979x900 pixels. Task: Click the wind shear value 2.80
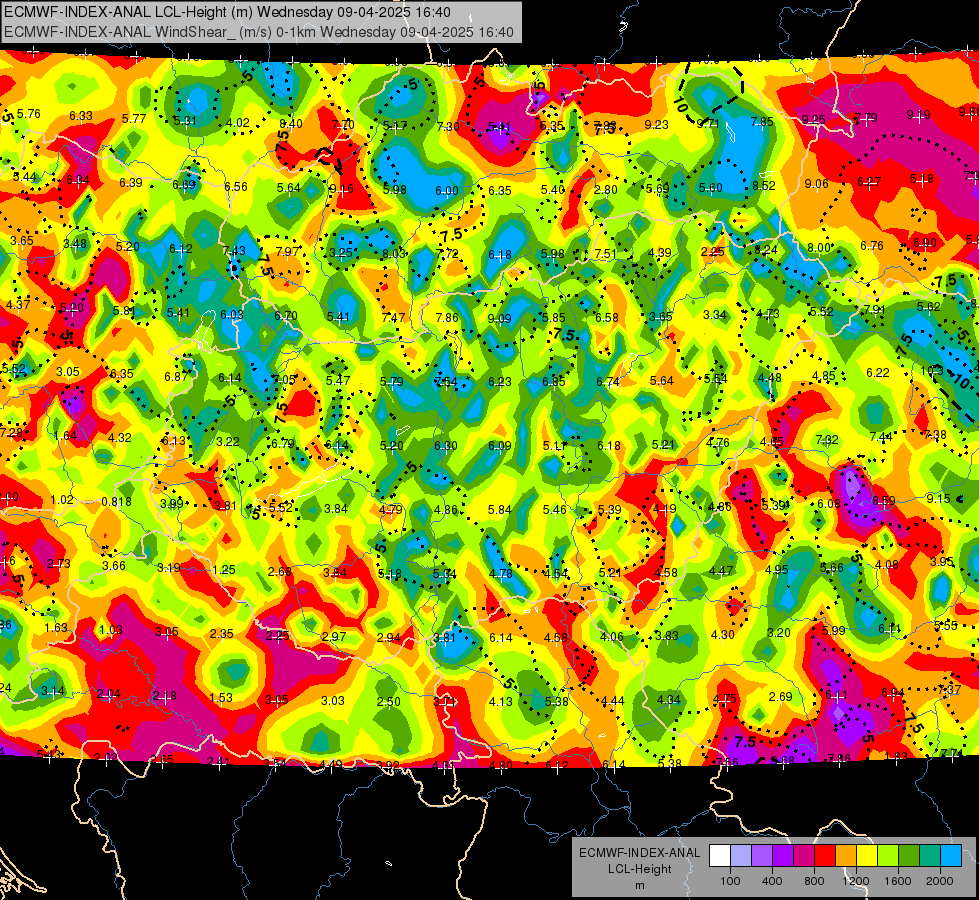pos(606,189)
